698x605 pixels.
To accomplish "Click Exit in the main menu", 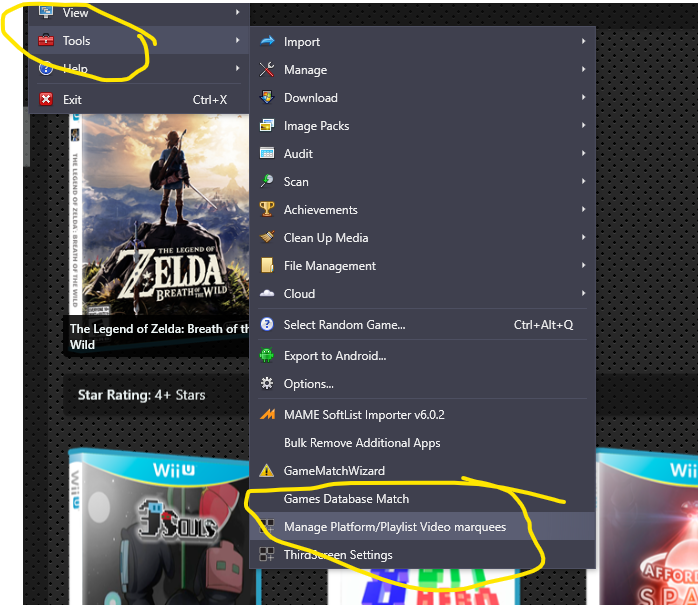I will coord(72,100).
